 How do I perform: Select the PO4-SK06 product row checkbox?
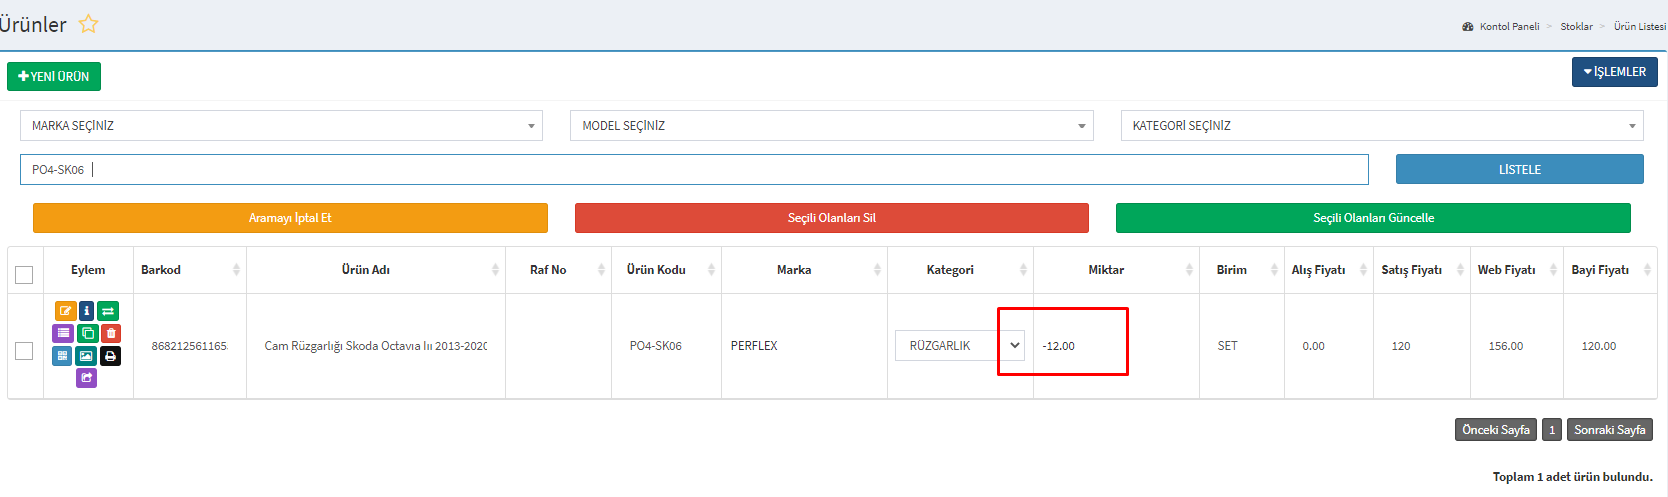click(24, 351)
